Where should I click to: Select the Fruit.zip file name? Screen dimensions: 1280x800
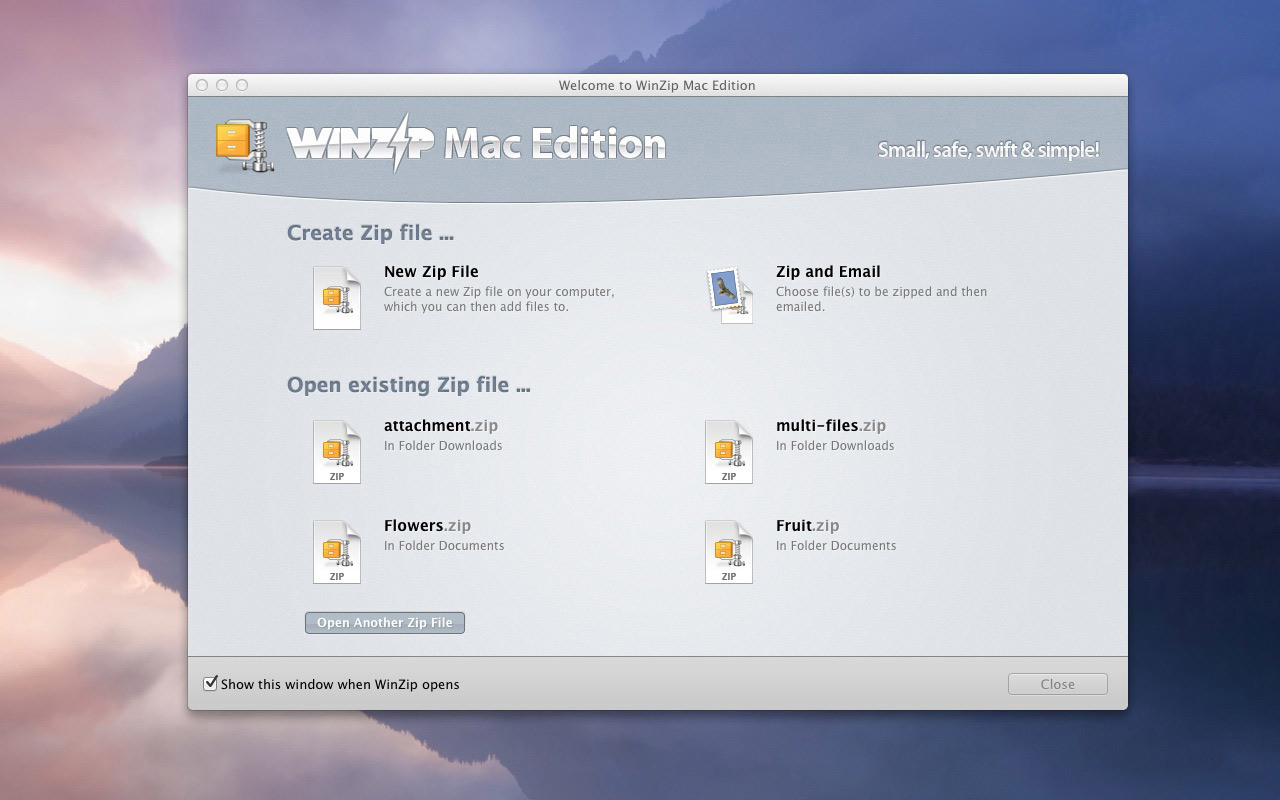click(x=807, y=525)
